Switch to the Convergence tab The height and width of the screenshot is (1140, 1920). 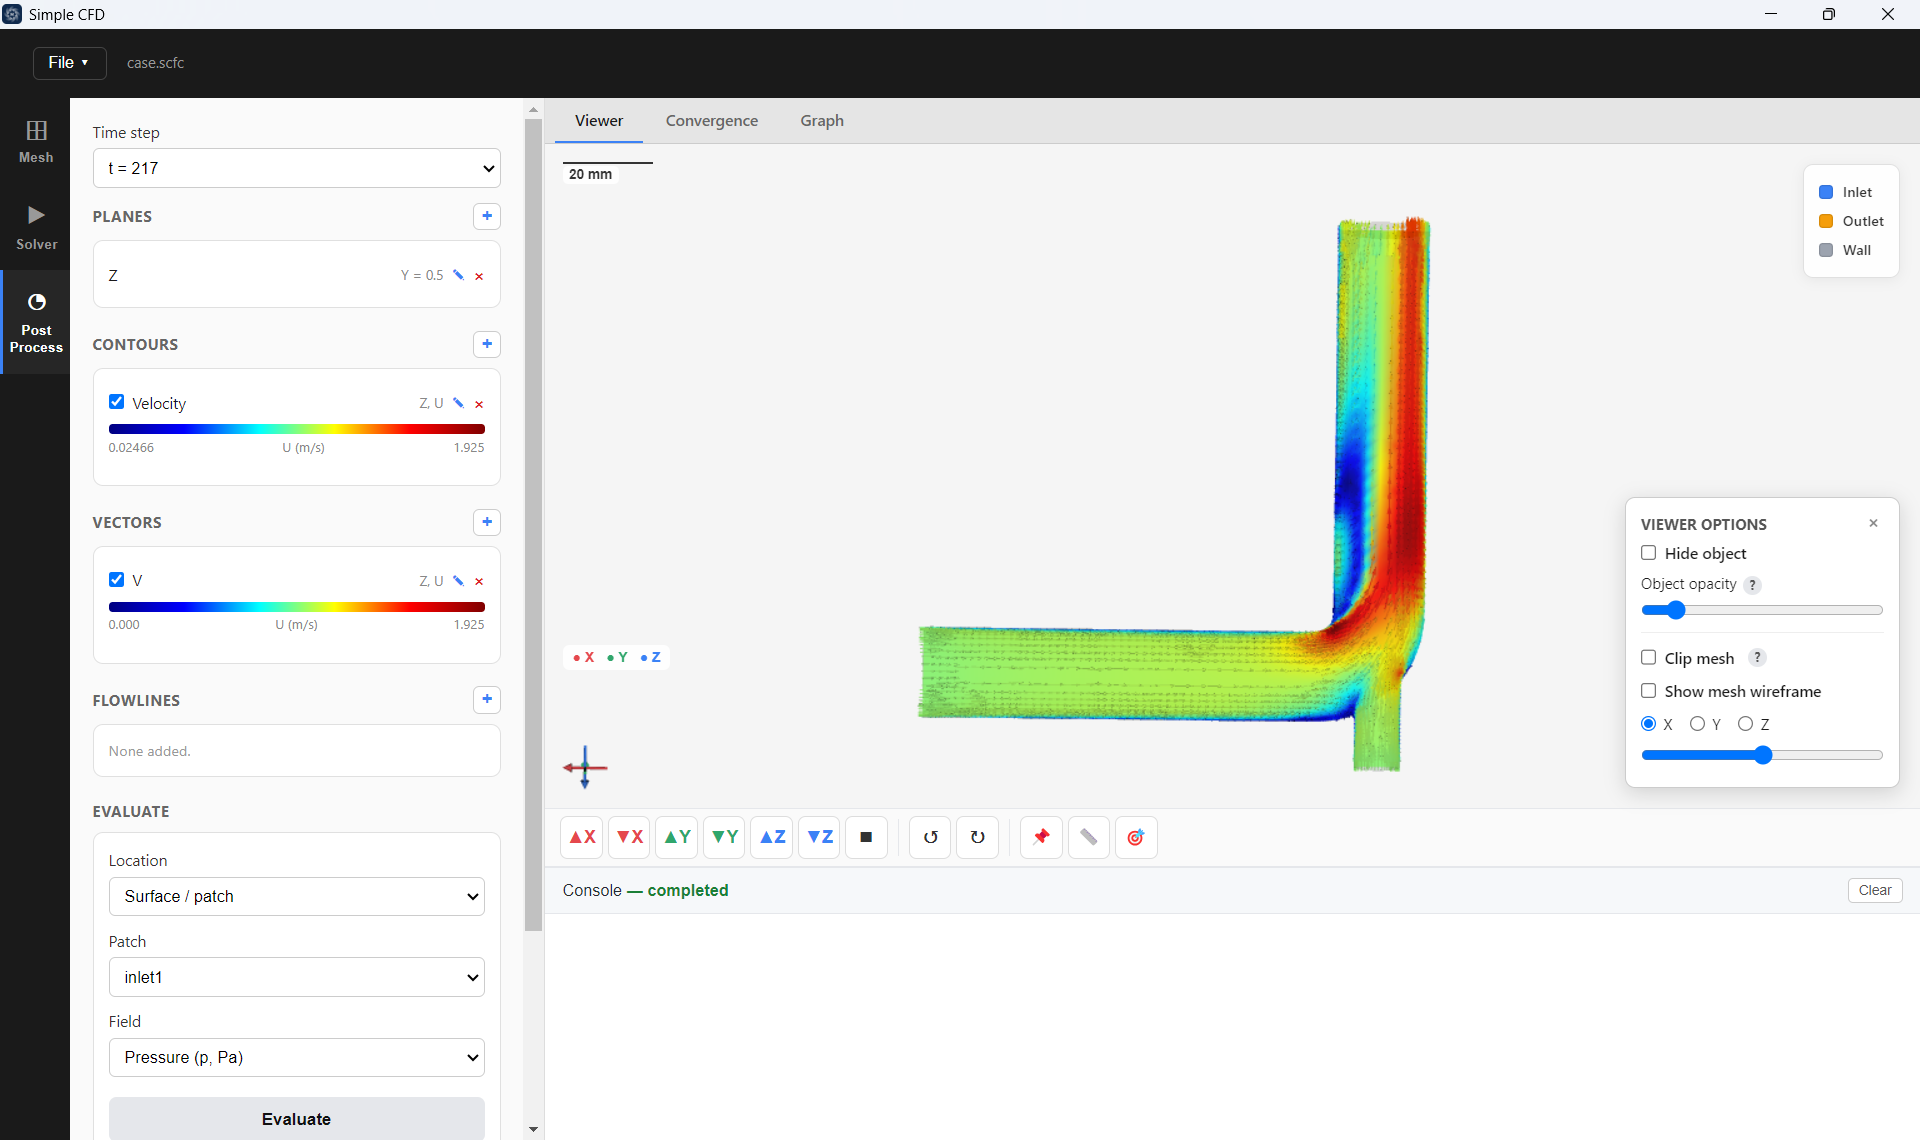click(712, 121)
